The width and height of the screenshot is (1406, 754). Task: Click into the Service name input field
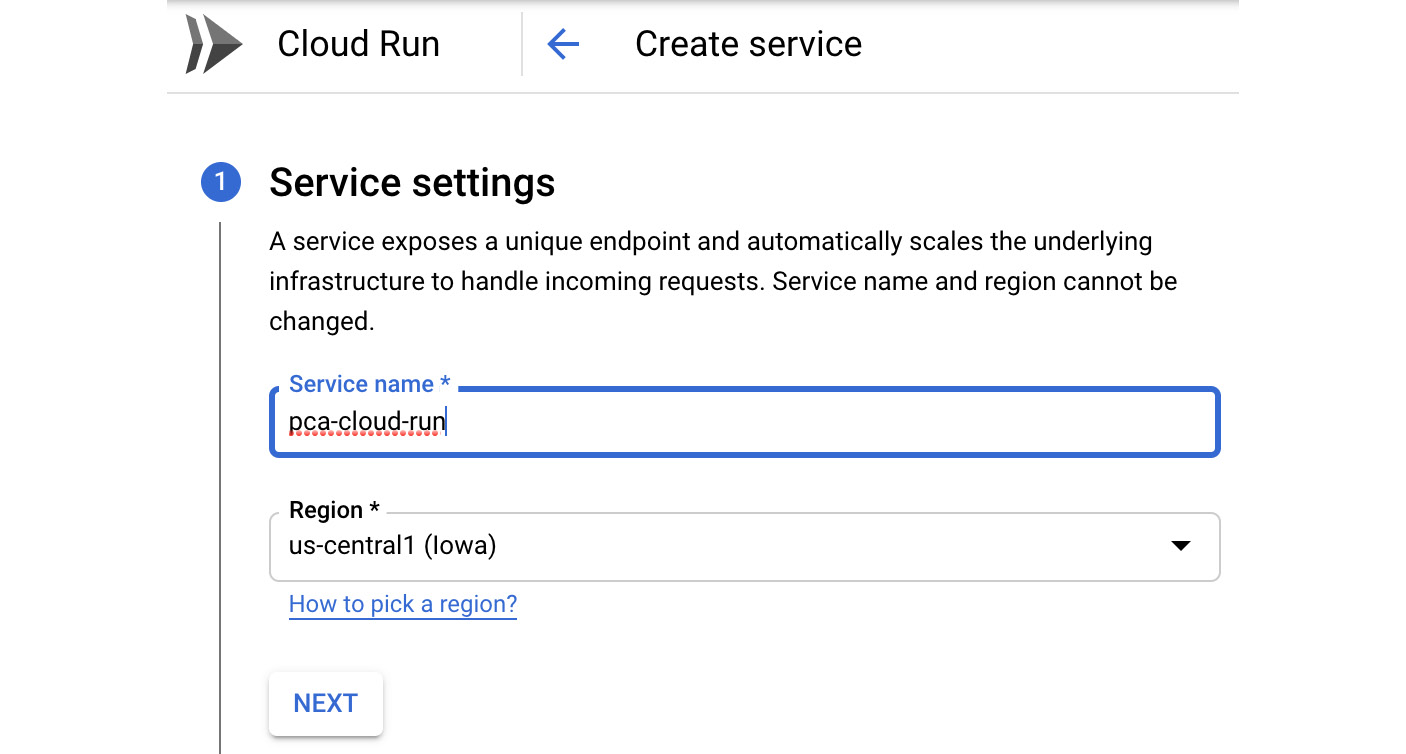click(745, 422)
